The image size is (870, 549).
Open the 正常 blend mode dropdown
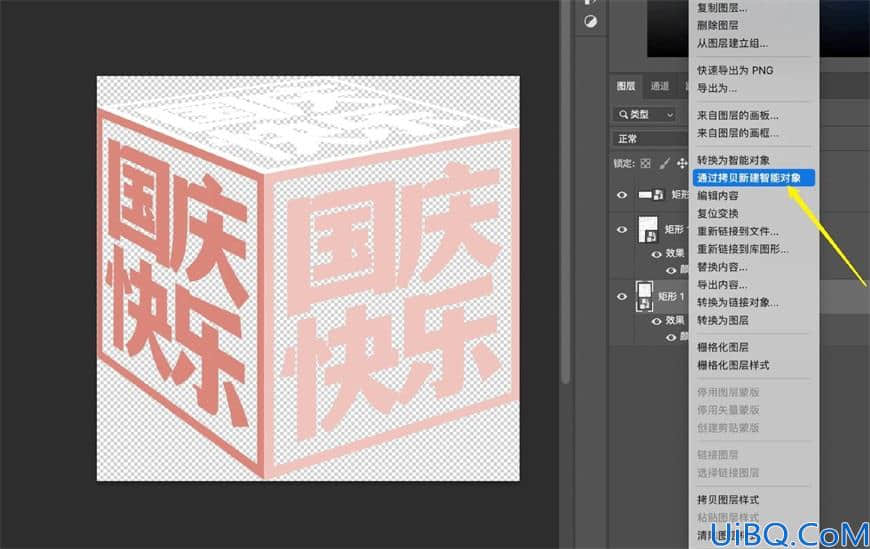650,139
